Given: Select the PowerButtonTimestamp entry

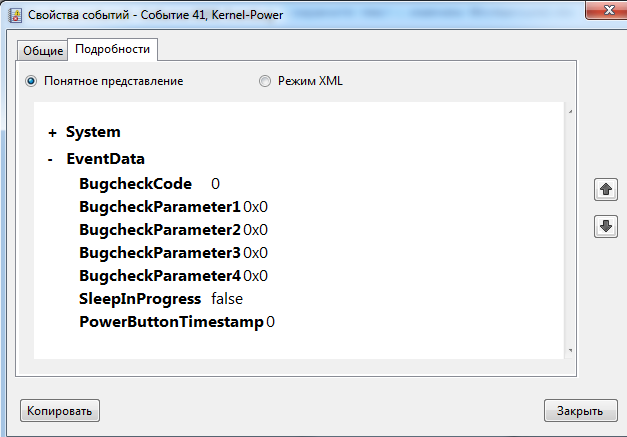Looking at the screenshot, I should click(x=171, y=322).
